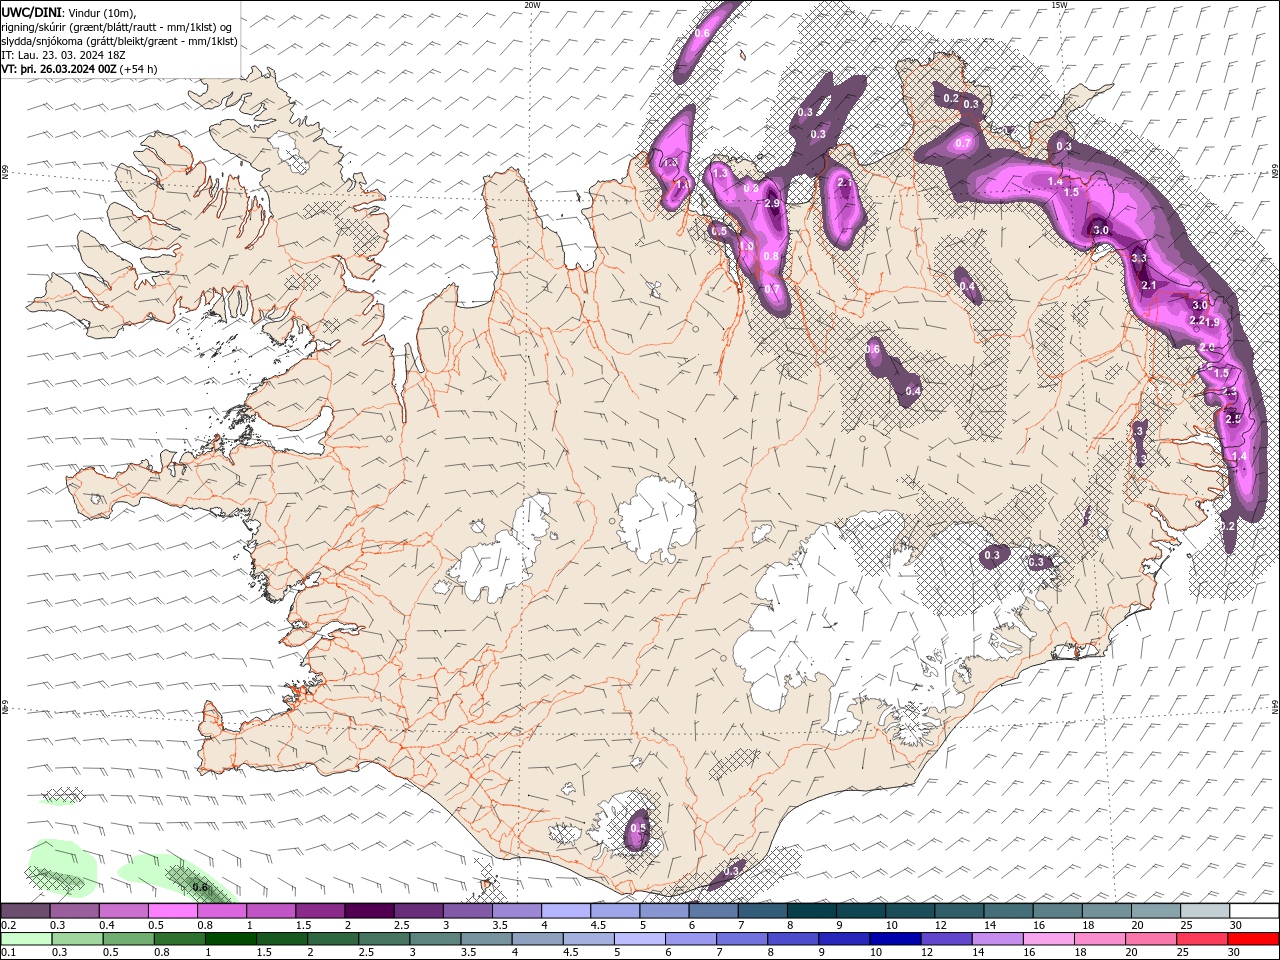Click the 0.2 value at the band's southern tip
1280x960 pixels.
[x=1229, y=526]
